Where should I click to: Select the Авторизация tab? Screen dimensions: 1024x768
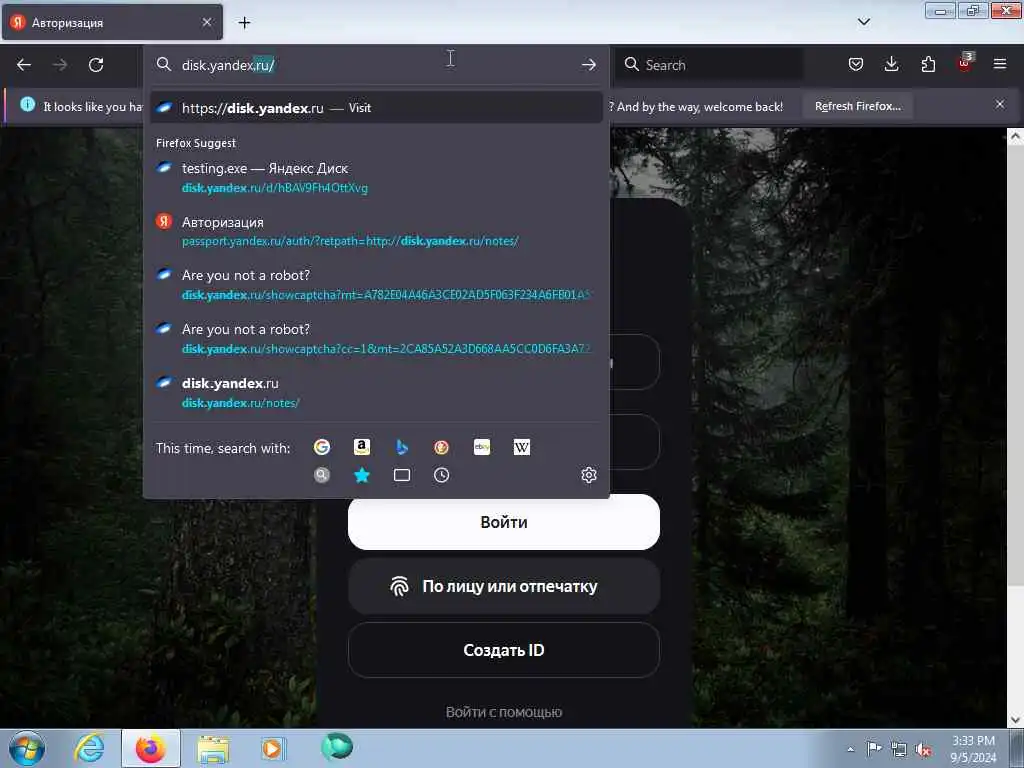point(112,22)
